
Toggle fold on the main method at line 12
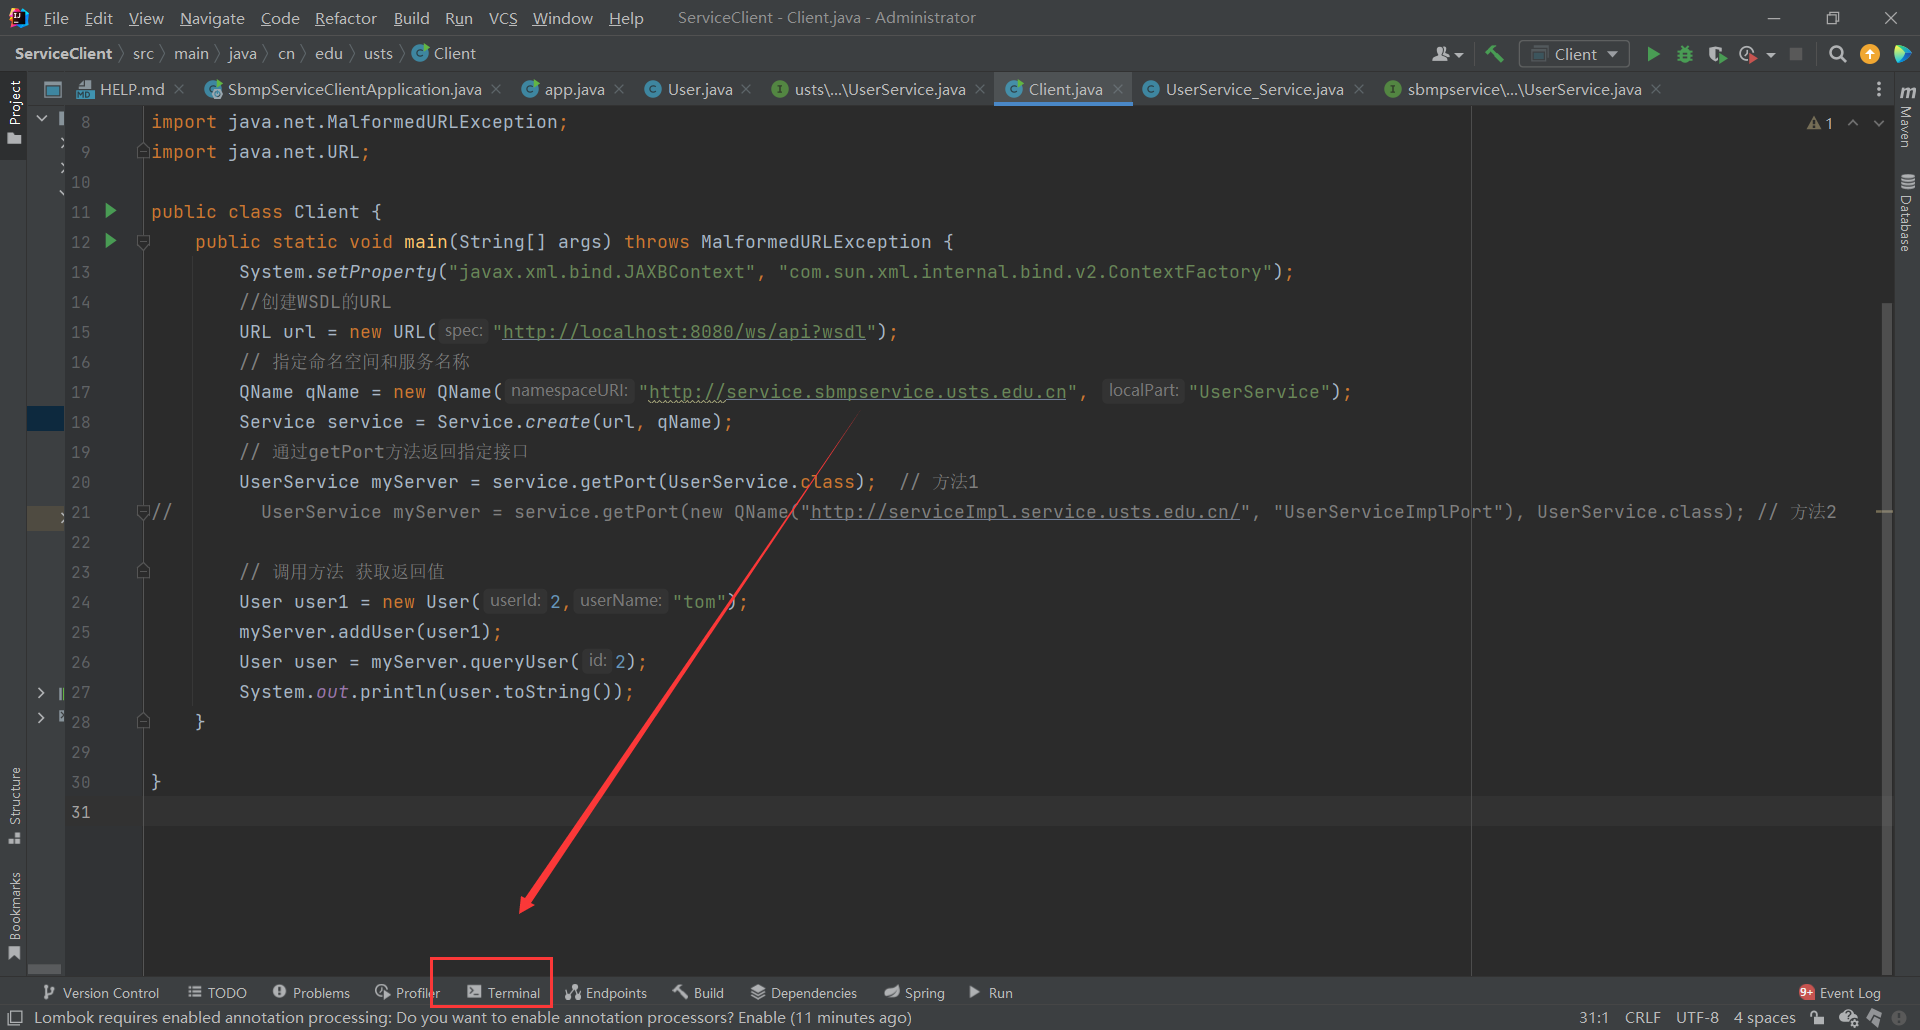143,241
